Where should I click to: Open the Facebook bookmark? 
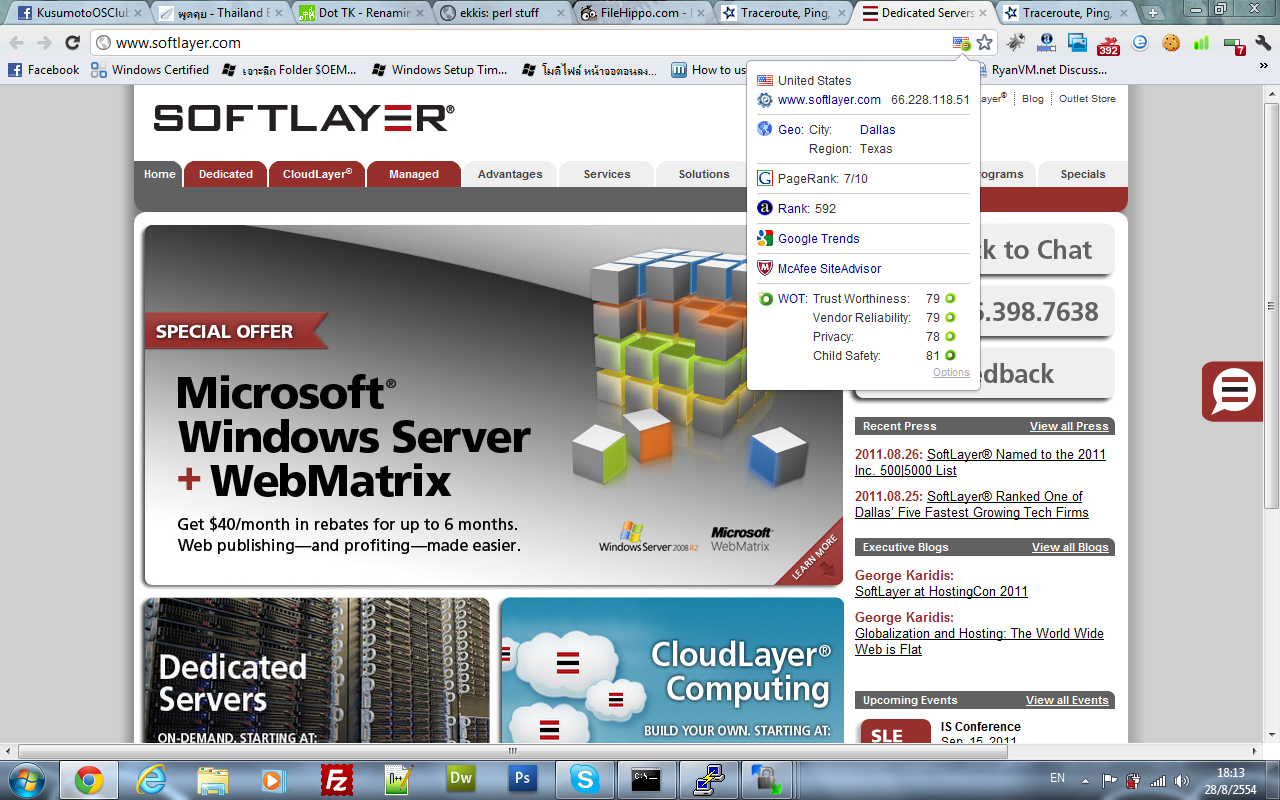(x=43, y=70)
